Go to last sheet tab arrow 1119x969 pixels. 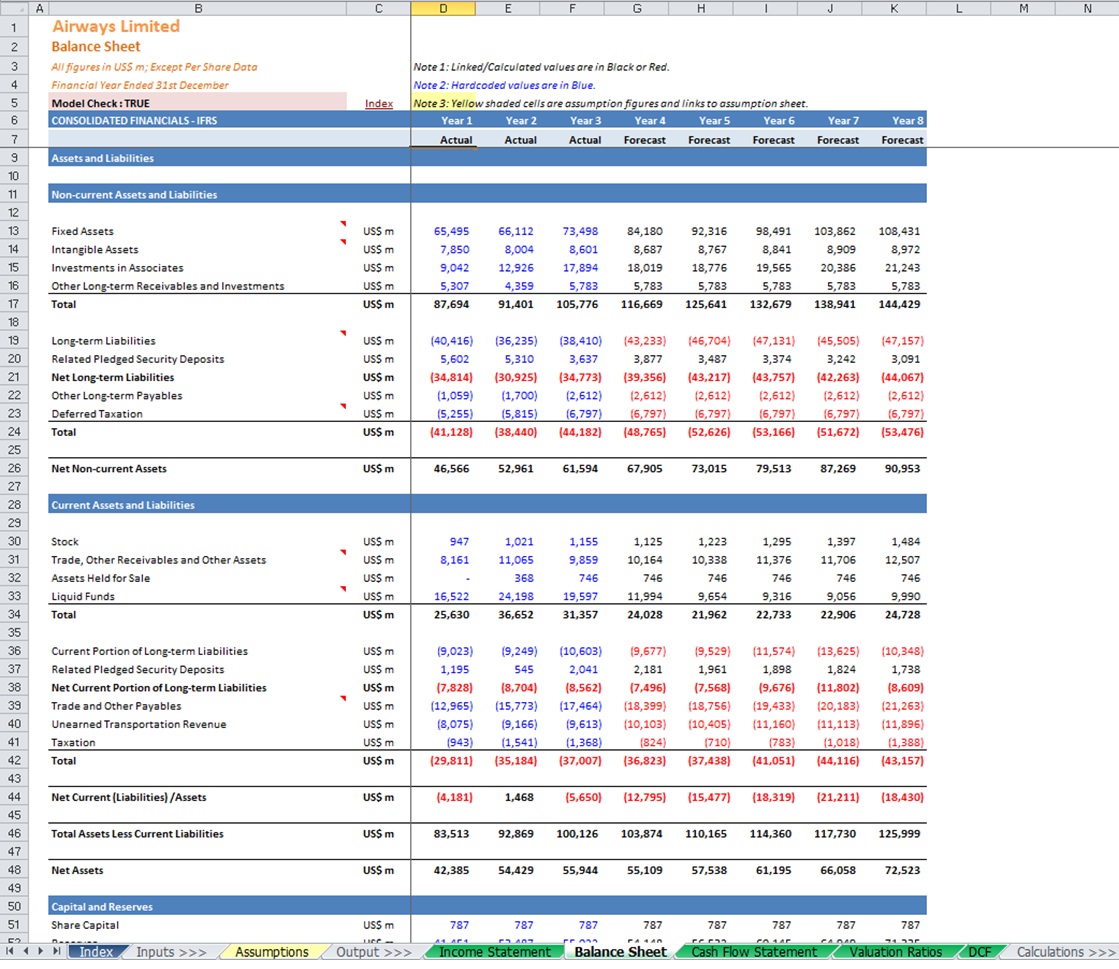[56, 951]
